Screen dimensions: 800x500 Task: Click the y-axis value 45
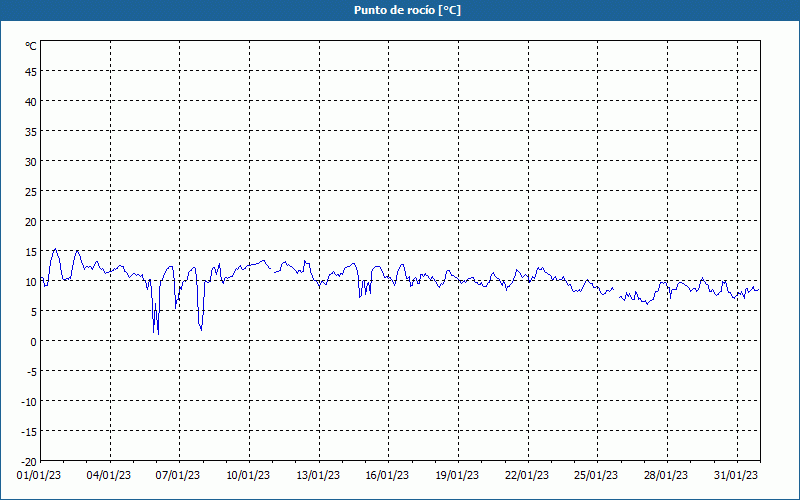tap(31, 72)
